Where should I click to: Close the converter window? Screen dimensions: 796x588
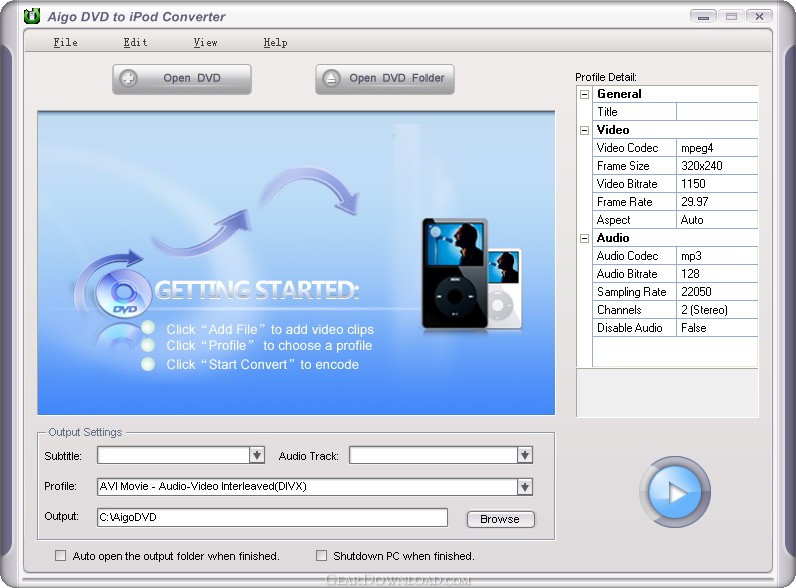click(759, 17)
